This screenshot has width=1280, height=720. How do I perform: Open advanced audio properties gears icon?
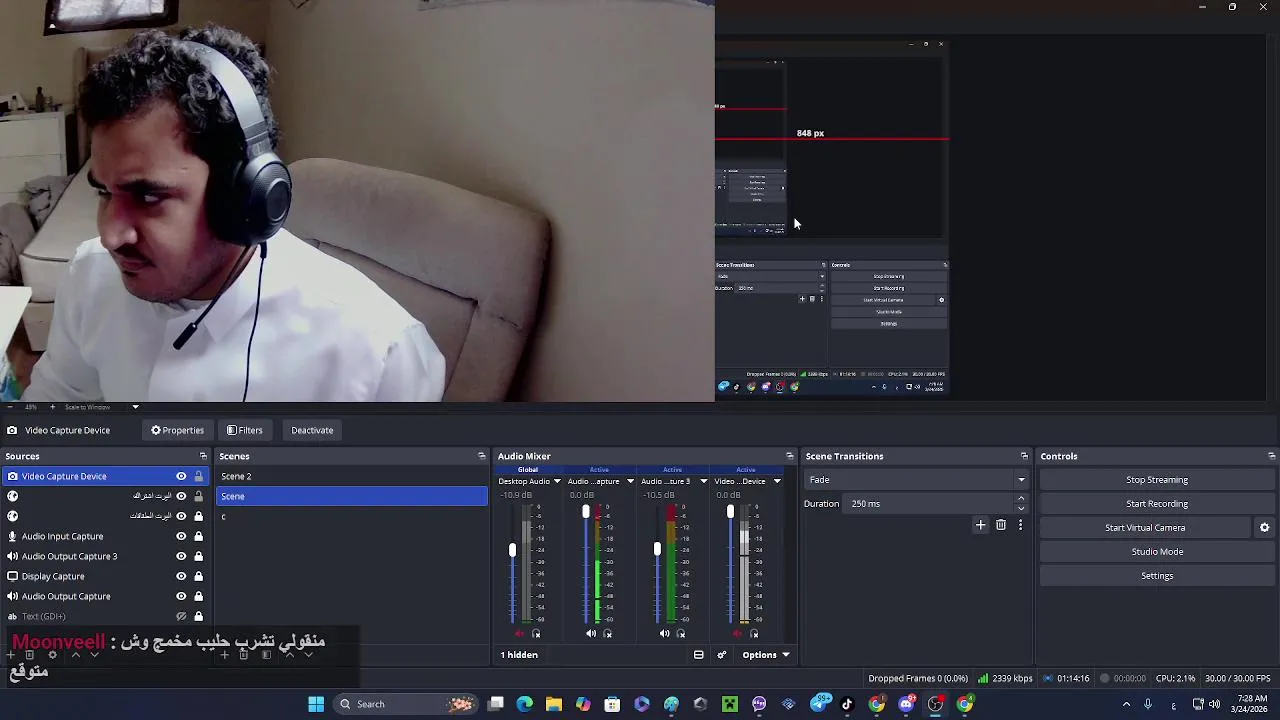721,655
